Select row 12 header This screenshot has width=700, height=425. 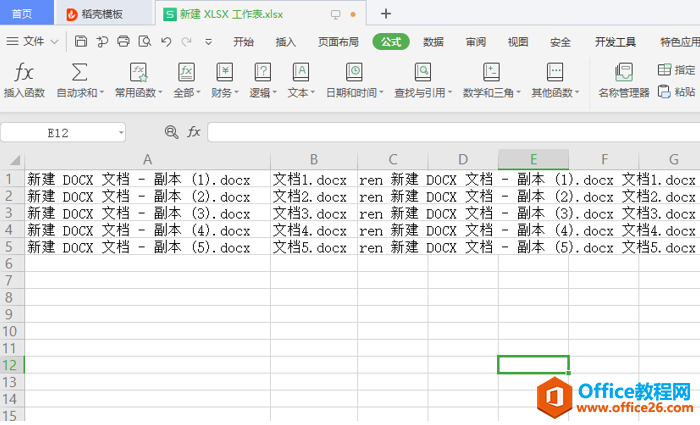[12, 365]
